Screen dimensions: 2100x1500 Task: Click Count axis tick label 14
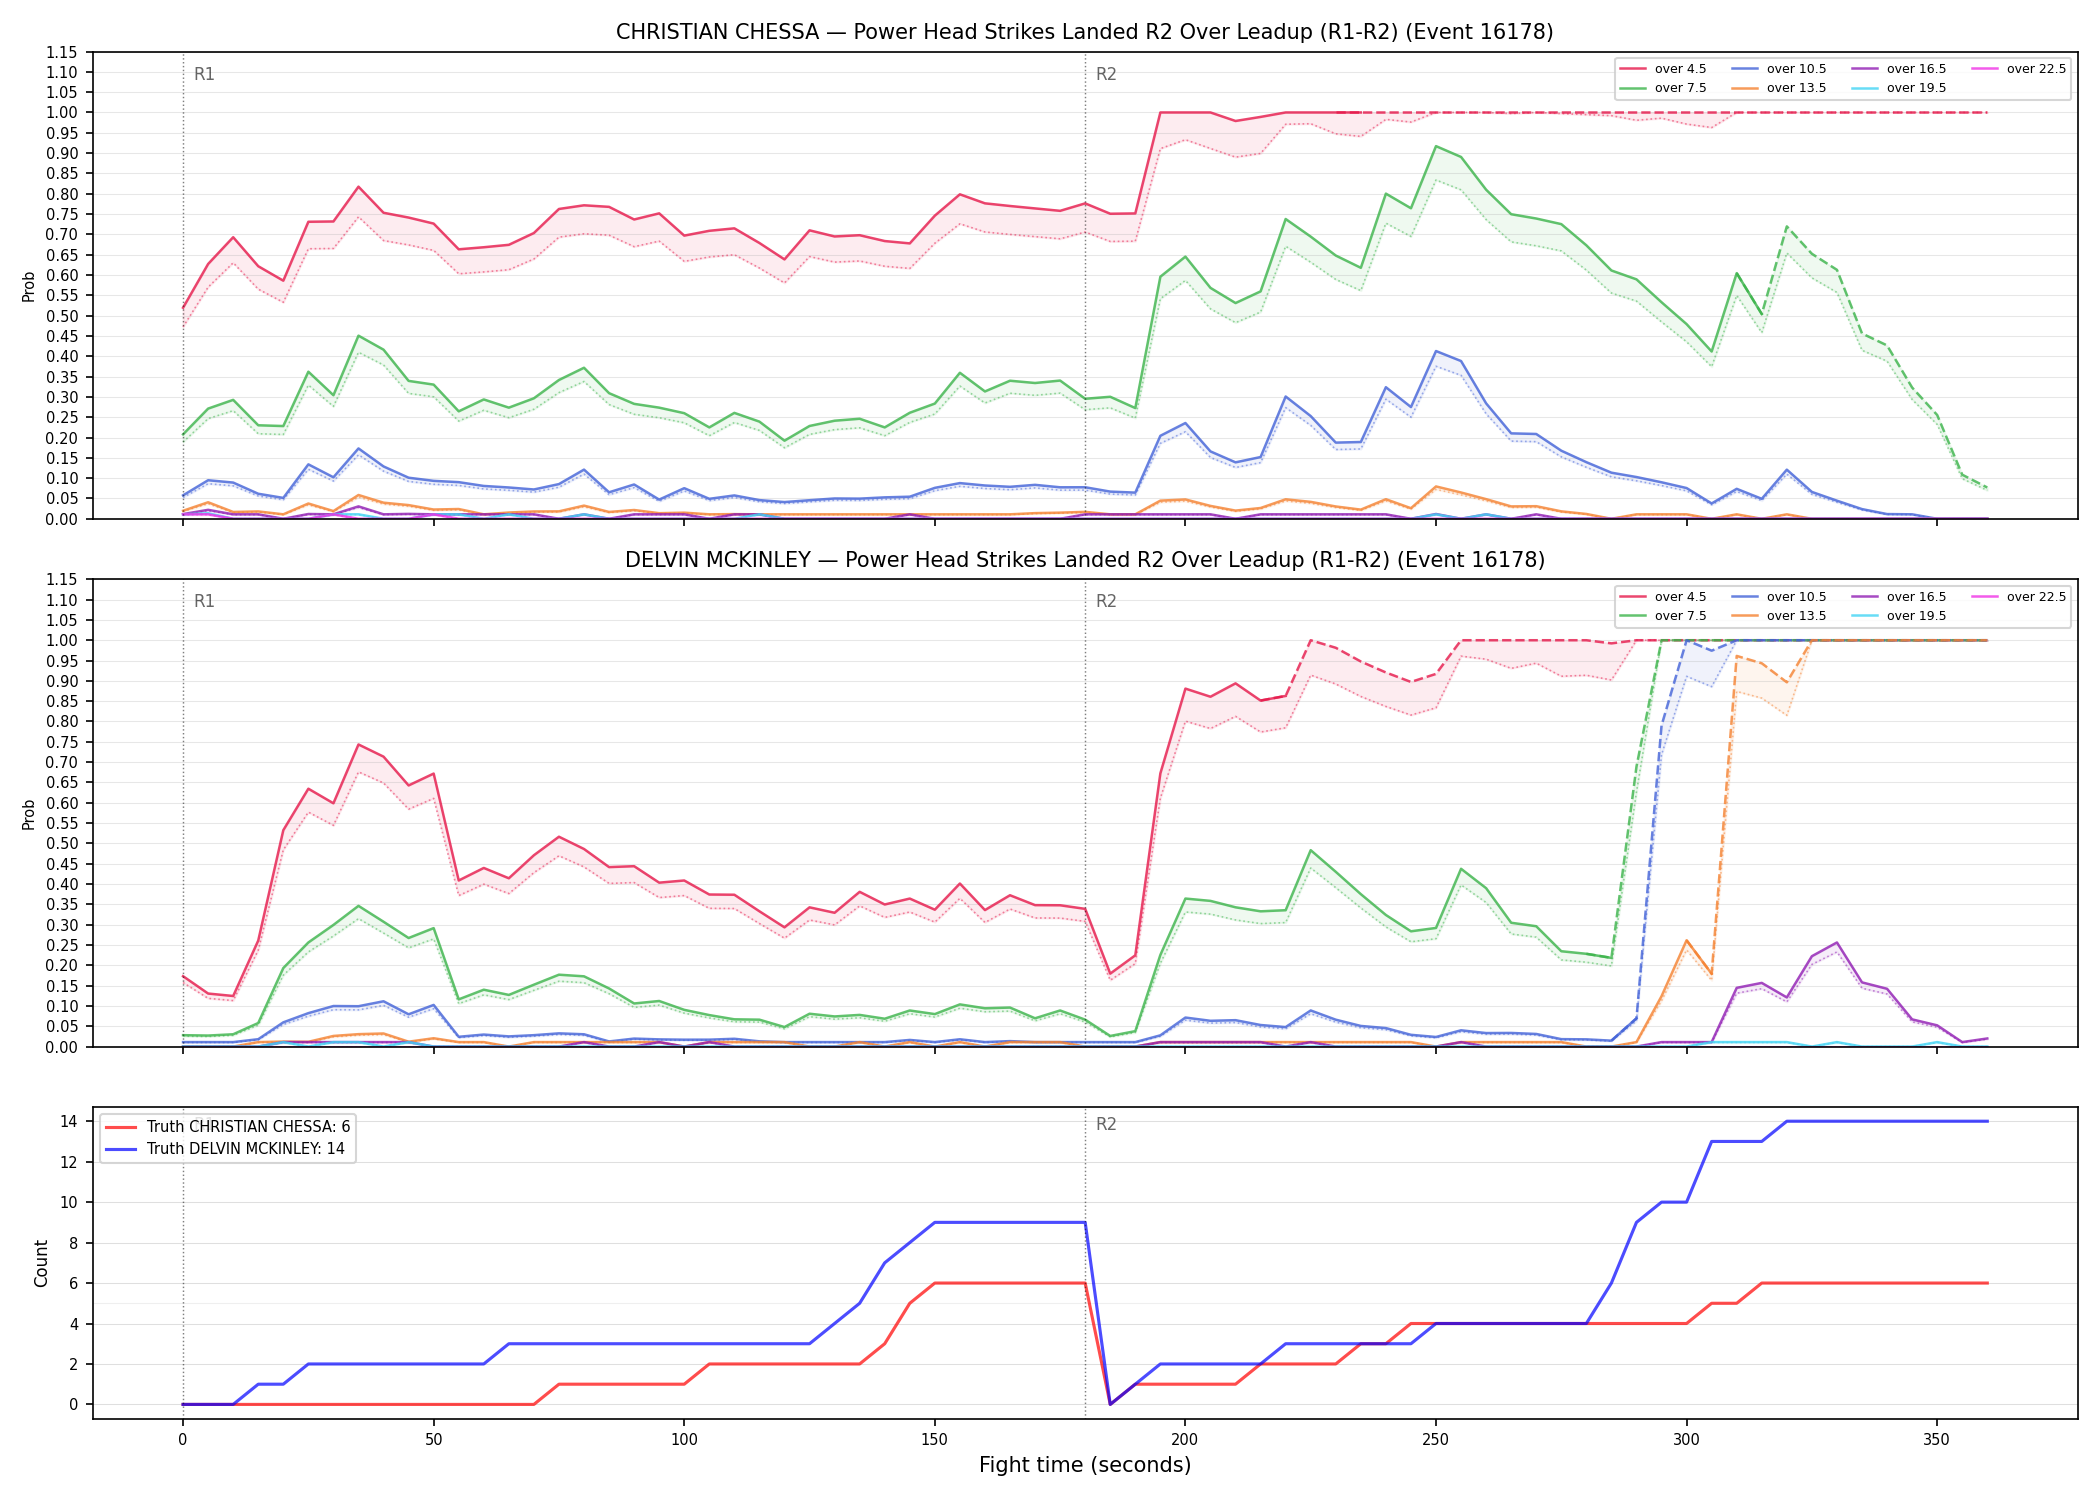(69, 1121)
